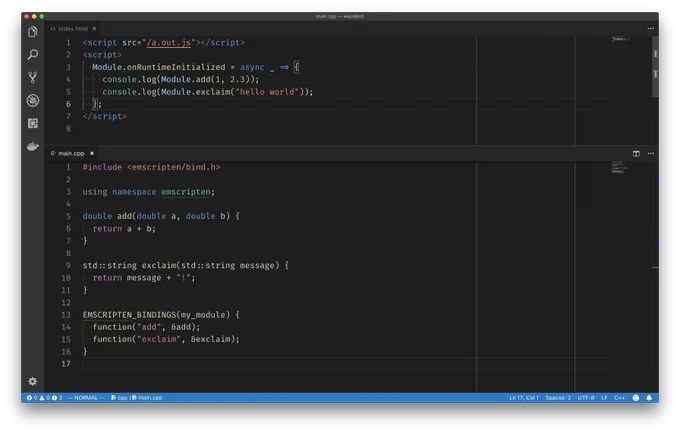Click the closing '</script>' tag on line 7
The height and width of the screenshot is (433, 680).
point(105,116)
